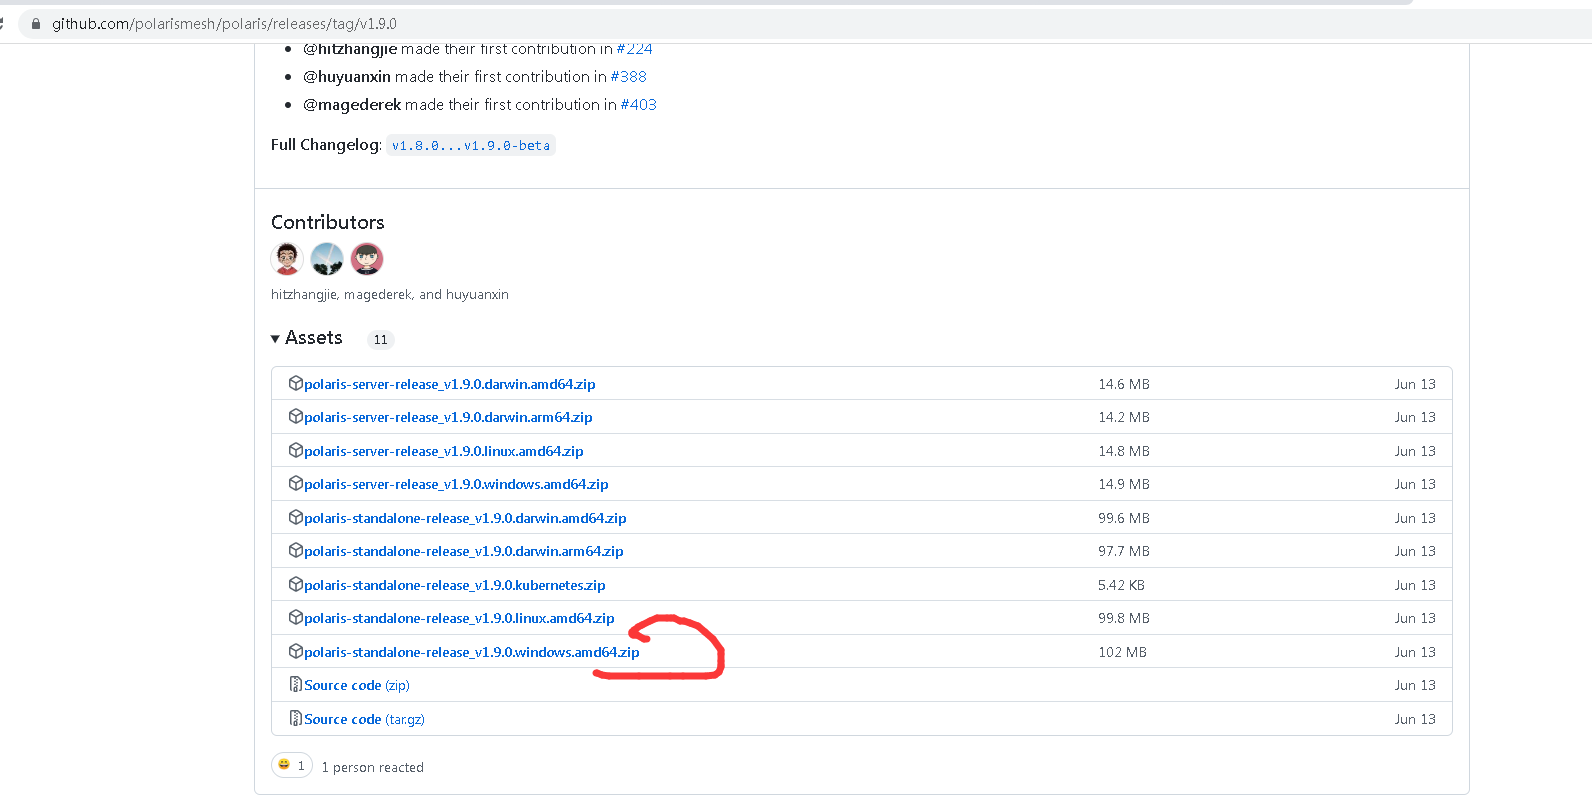The height and width of the screenshot is (802, 1592).
Task: Click the 14.8 MB file size
Action: tap(1124, 451)
